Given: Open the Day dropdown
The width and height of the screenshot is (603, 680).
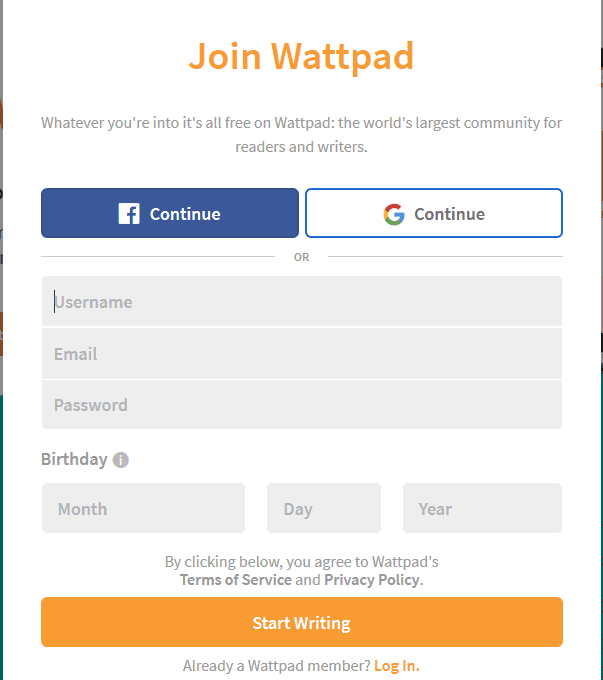Looking at the screenshot, I should click(x=324, y=508).
